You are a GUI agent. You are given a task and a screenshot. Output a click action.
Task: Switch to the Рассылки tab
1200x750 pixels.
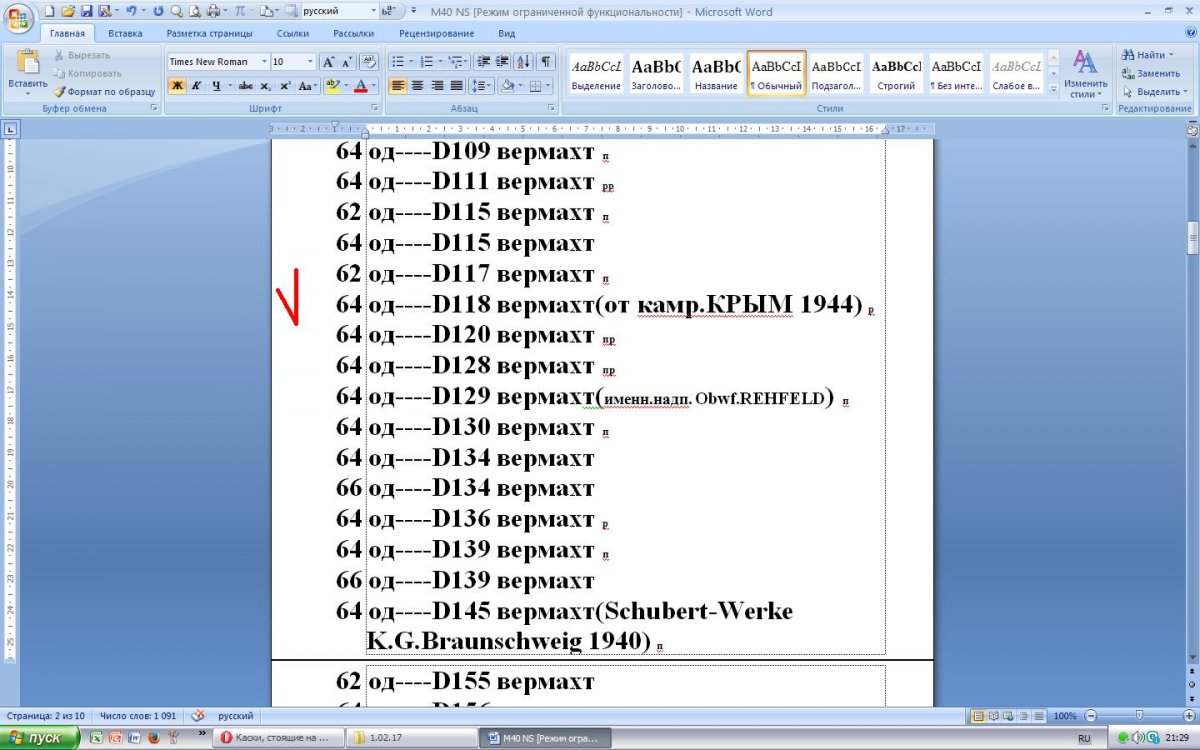[354, 33]
